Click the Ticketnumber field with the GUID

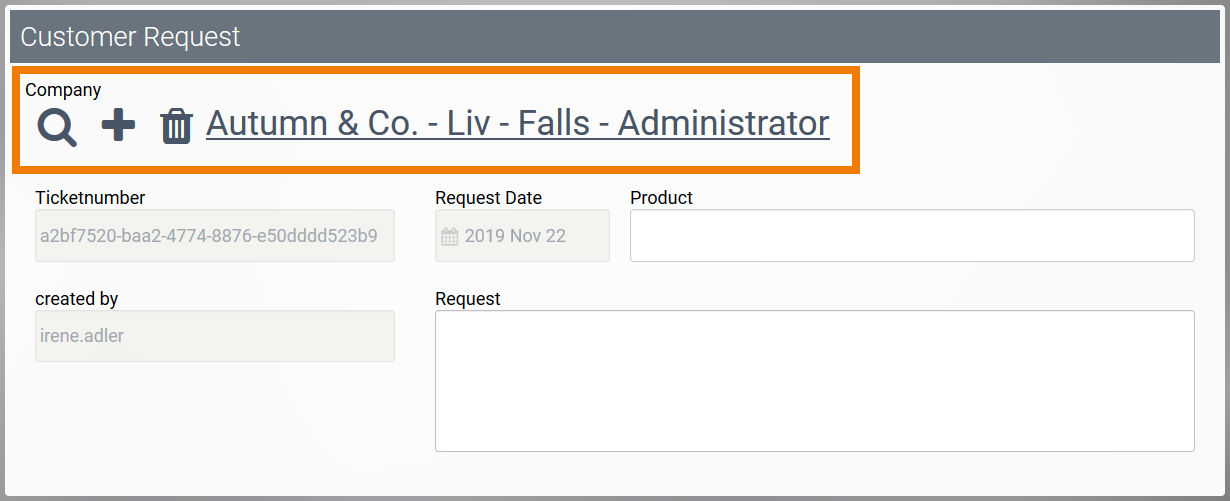click(x=214, y=236)
